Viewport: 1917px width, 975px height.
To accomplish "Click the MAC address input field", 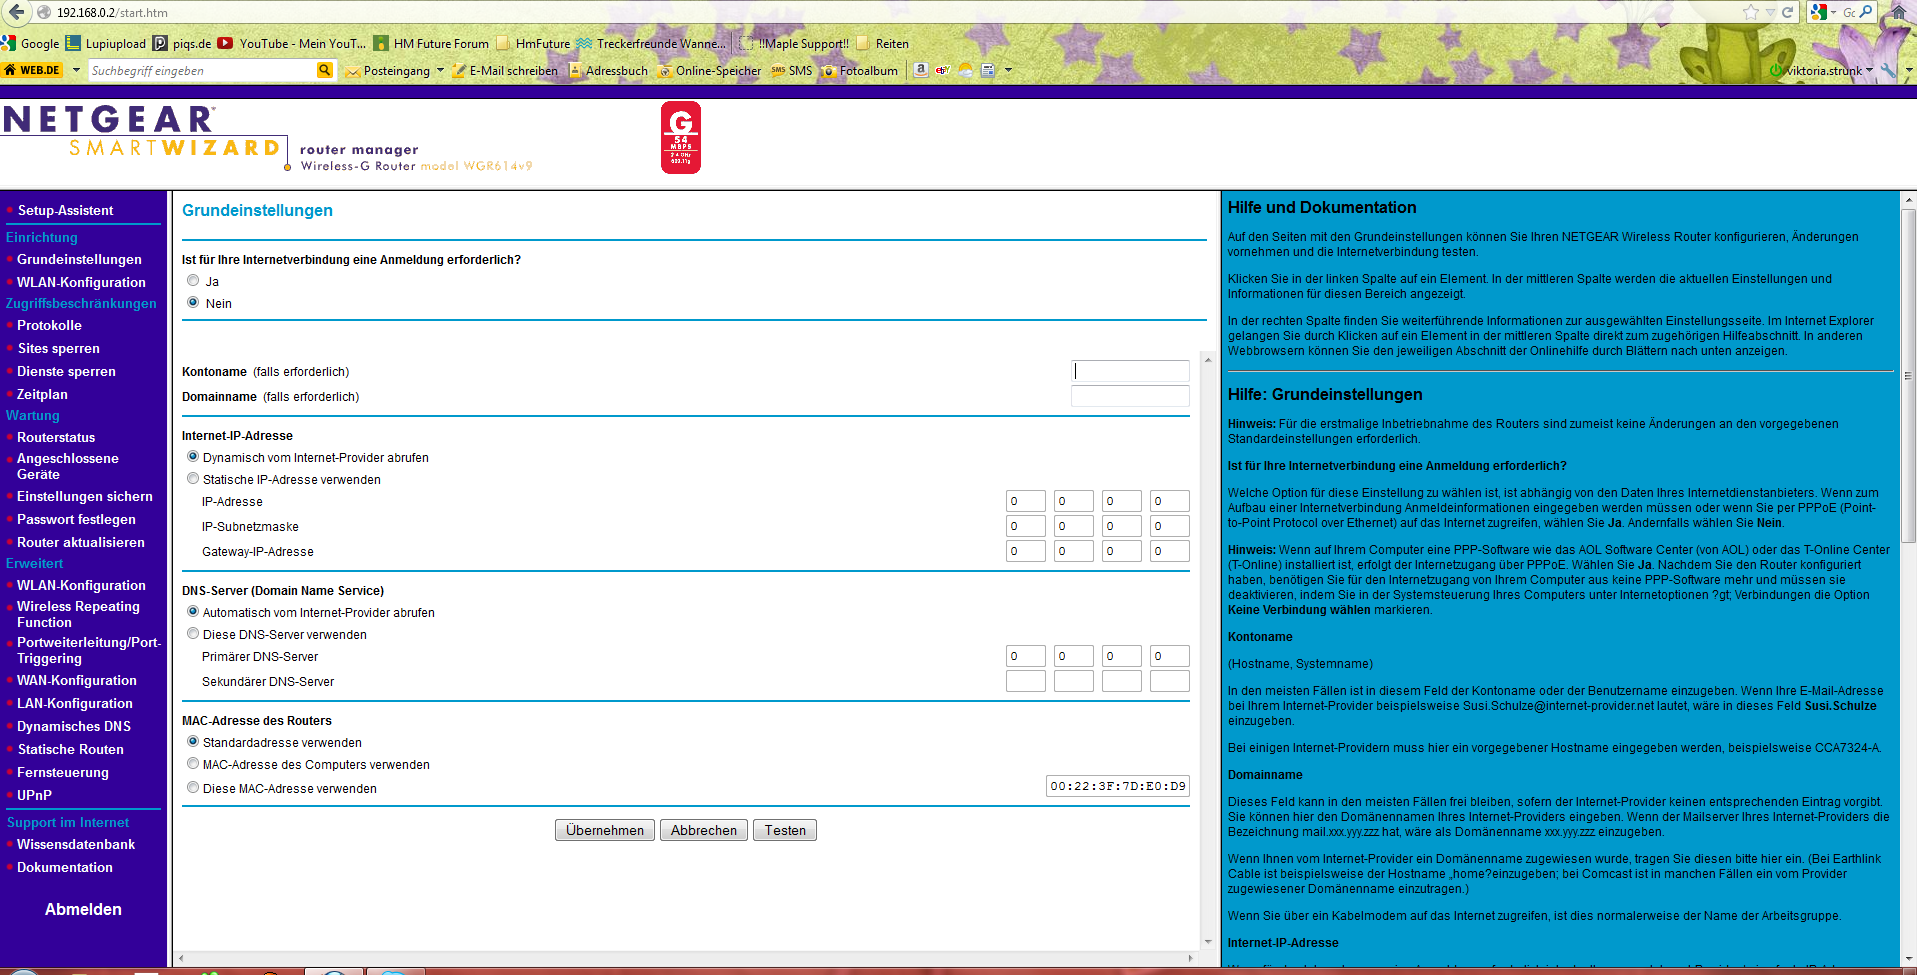I will click(1118, 786).
